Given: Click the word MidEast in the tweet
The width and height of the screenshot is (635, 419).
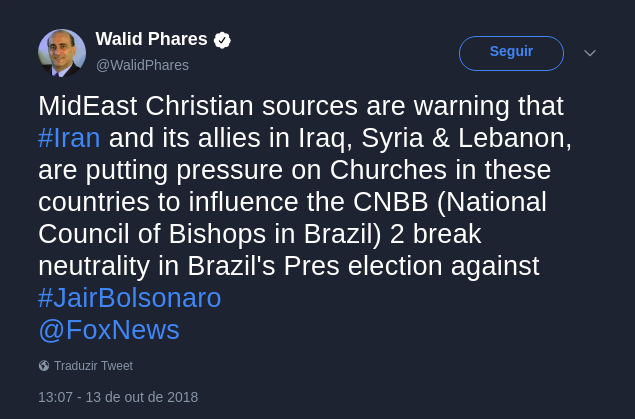Looking at the screenshot, I should point(88,106).
